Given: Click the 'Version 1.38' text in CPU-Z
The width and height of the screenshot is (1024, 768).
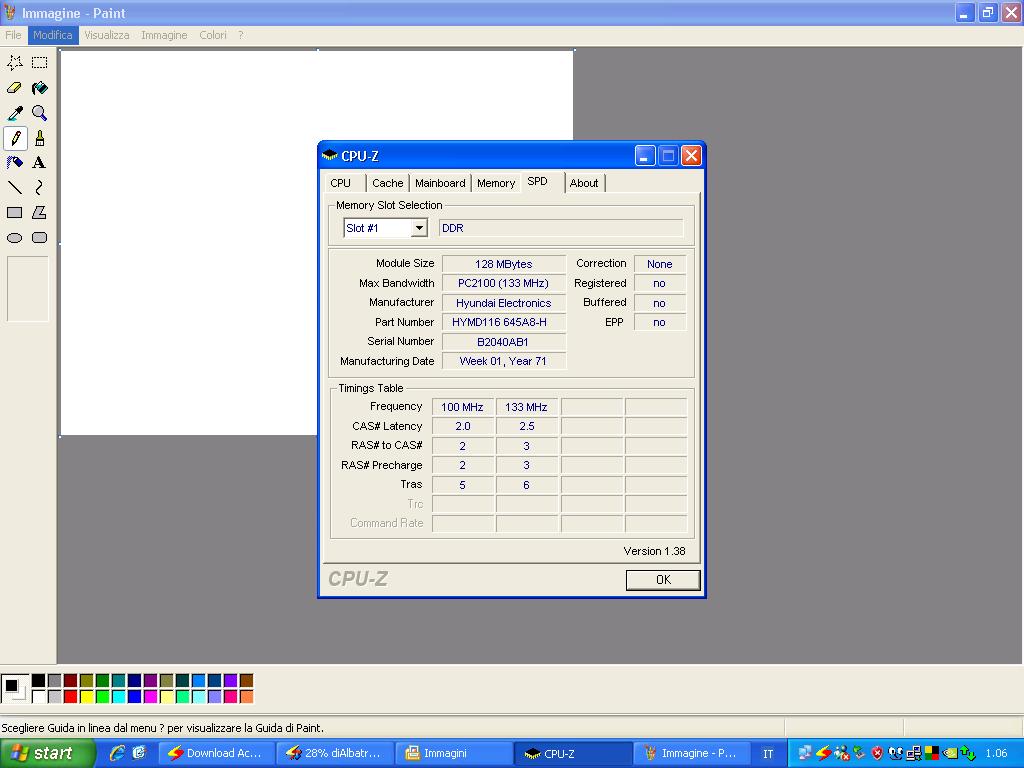Looking at the screenshot, I should (x=654, y=551).
